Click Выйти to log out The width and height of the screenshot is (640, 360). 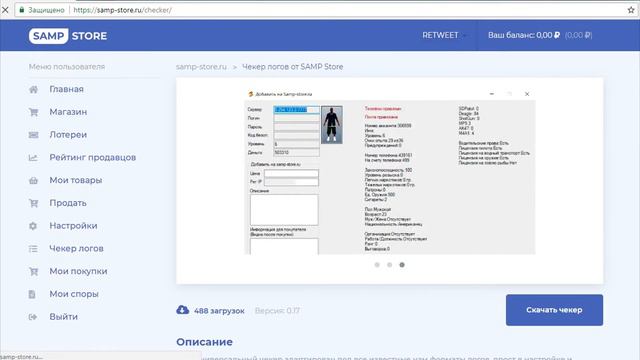64,317
